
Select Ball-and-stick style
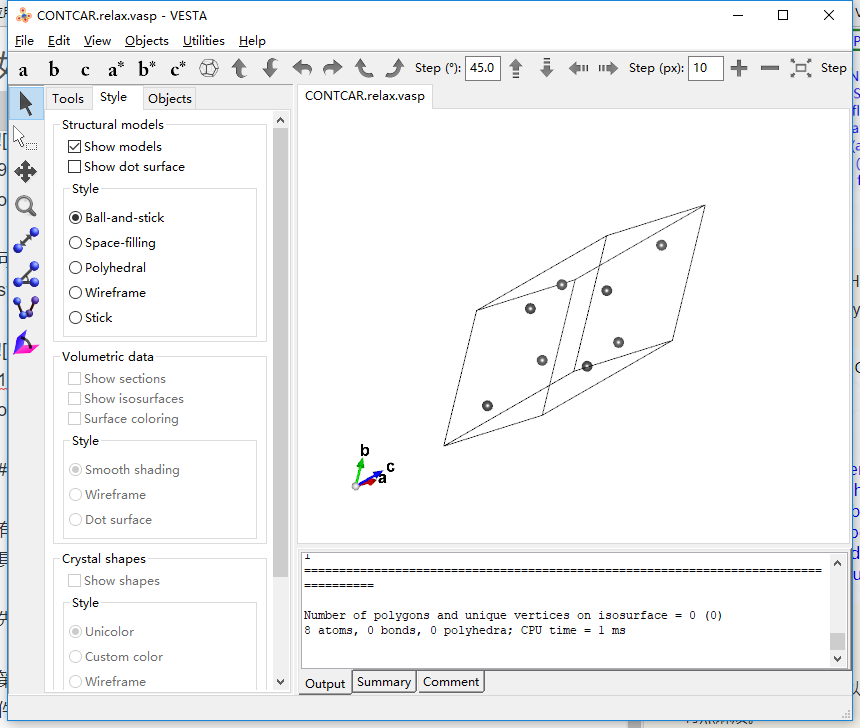pyautogui.click(x=76, y=218)
